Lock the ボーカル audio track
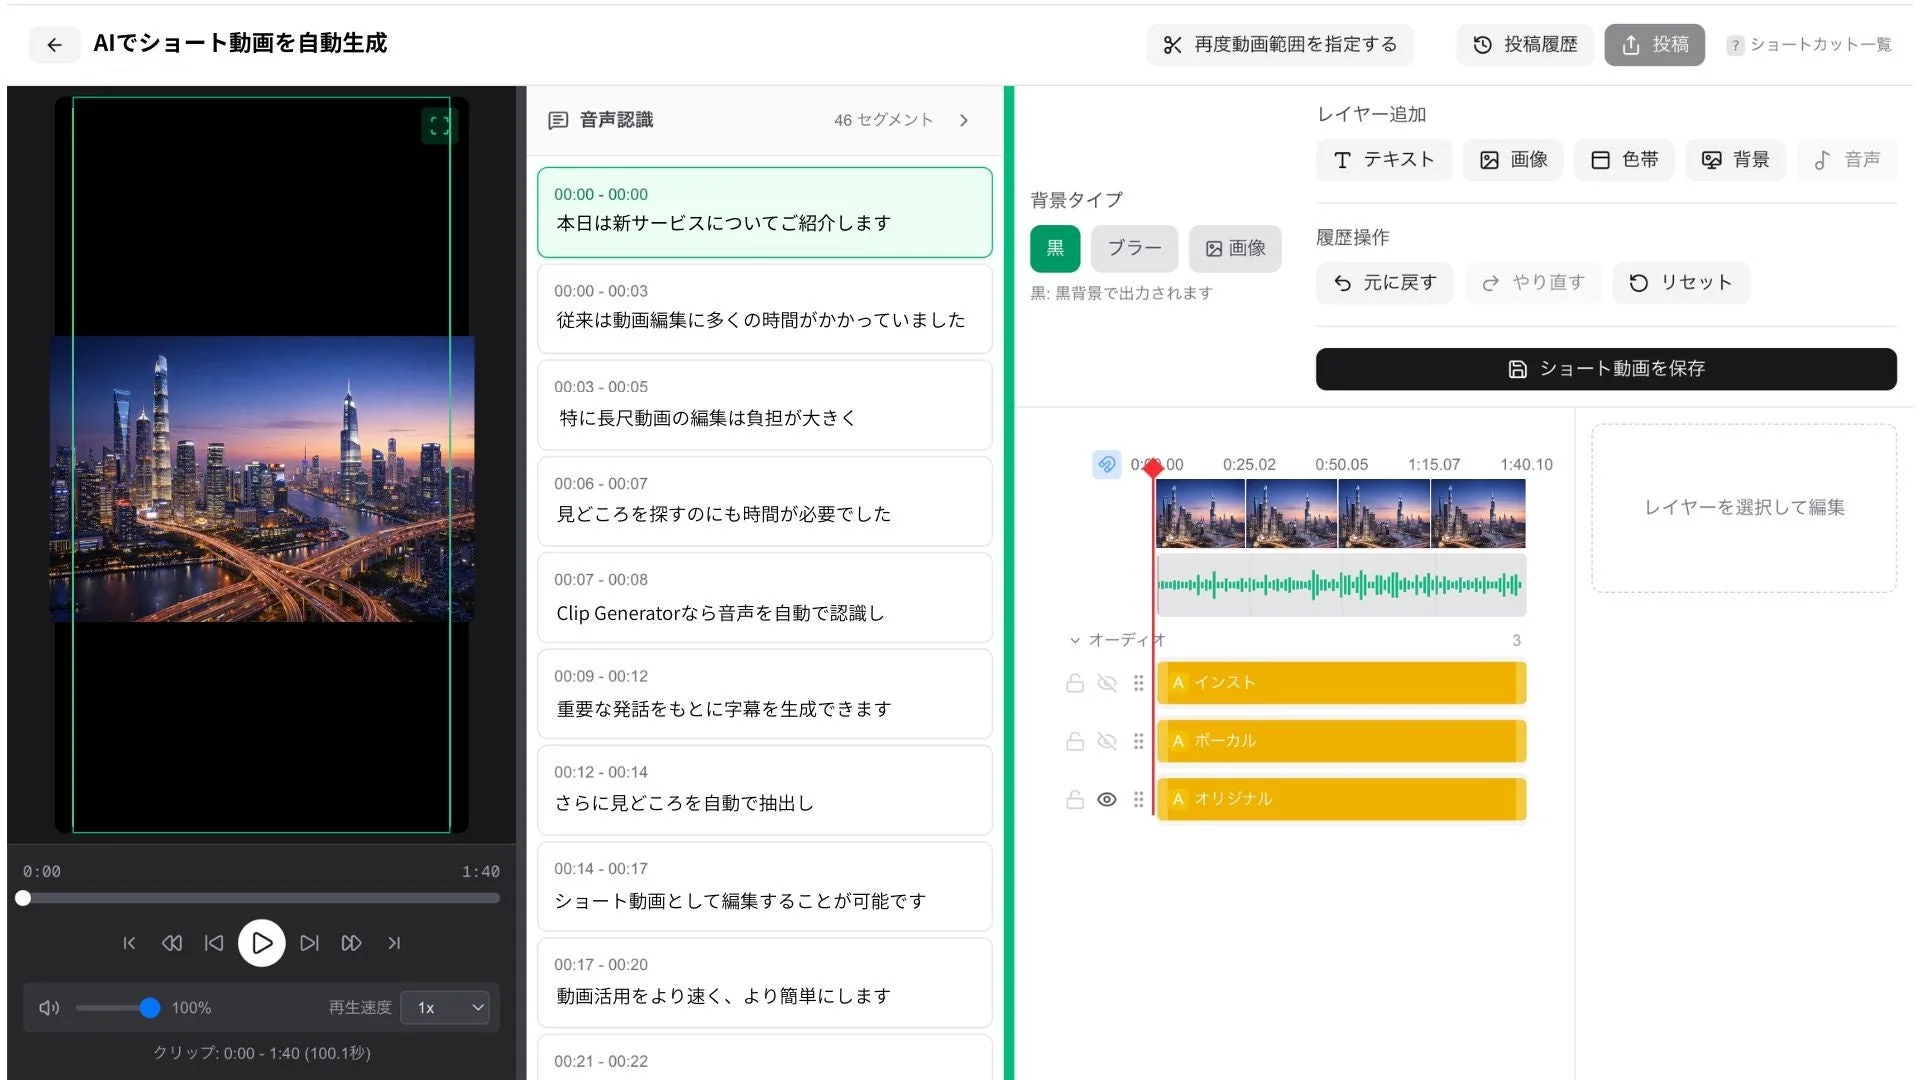1920x1080 pixels. pos(1075,741)
